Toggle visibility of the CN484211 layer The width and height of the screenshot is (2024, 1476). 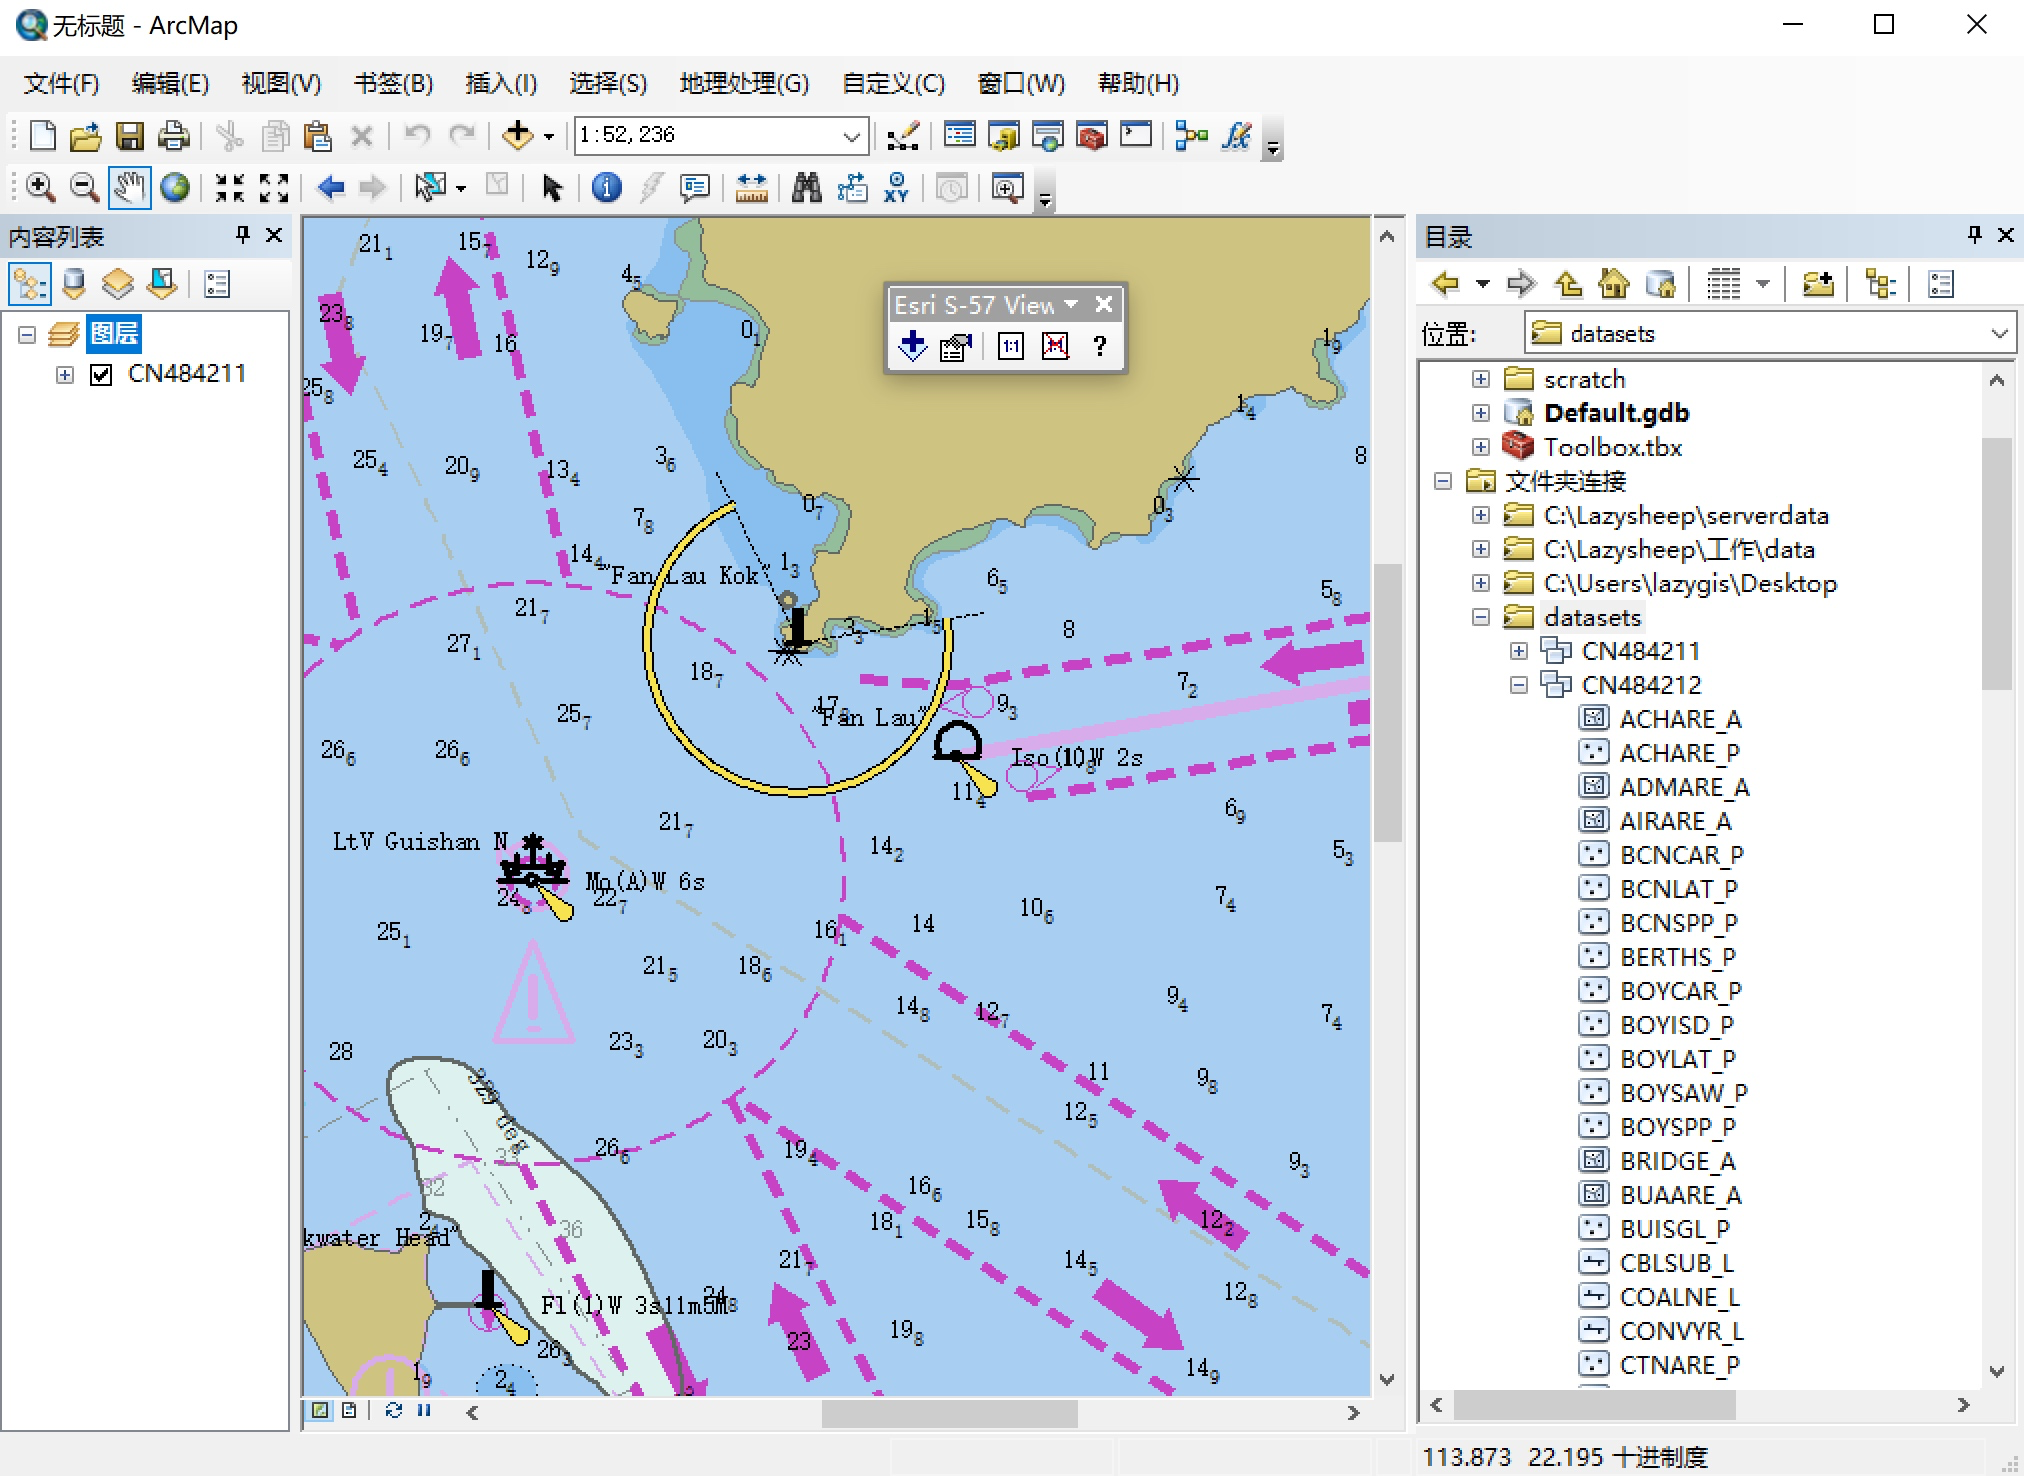click(x=99, y=373)
